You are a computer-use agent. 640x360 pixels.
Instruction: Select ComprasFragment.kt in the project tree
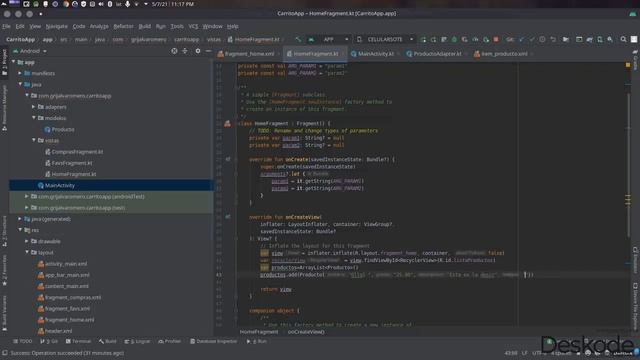click(74, 152)
